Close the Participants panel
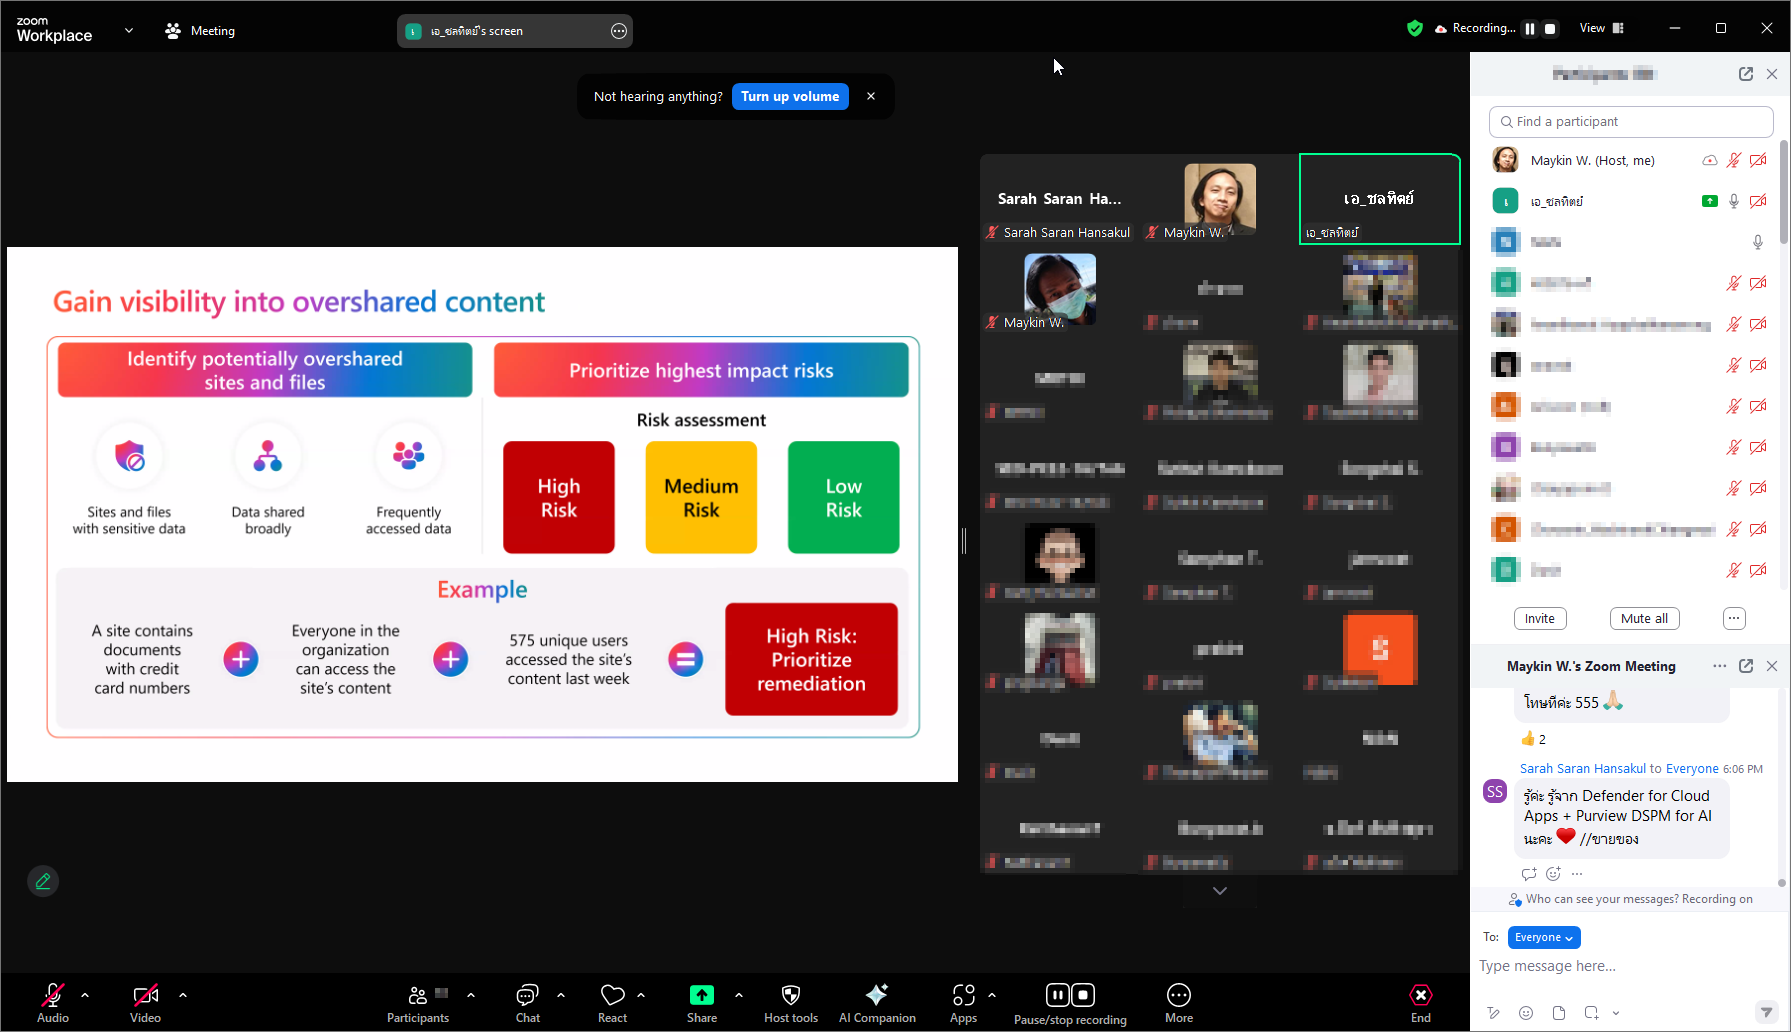 1772,74
